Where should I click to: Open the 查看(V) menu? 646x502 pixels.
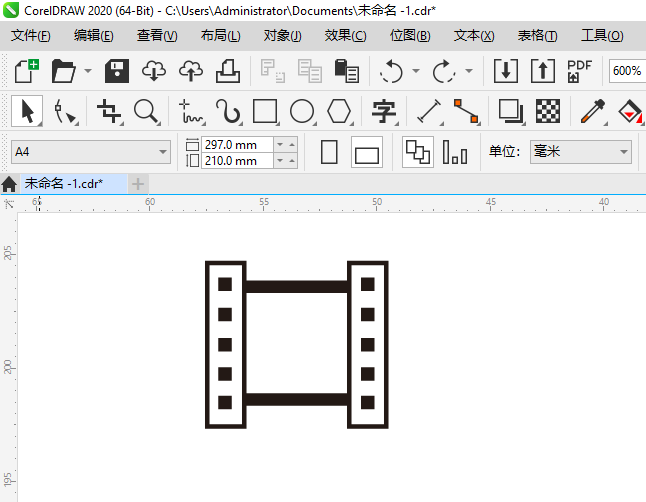[157, 36]
